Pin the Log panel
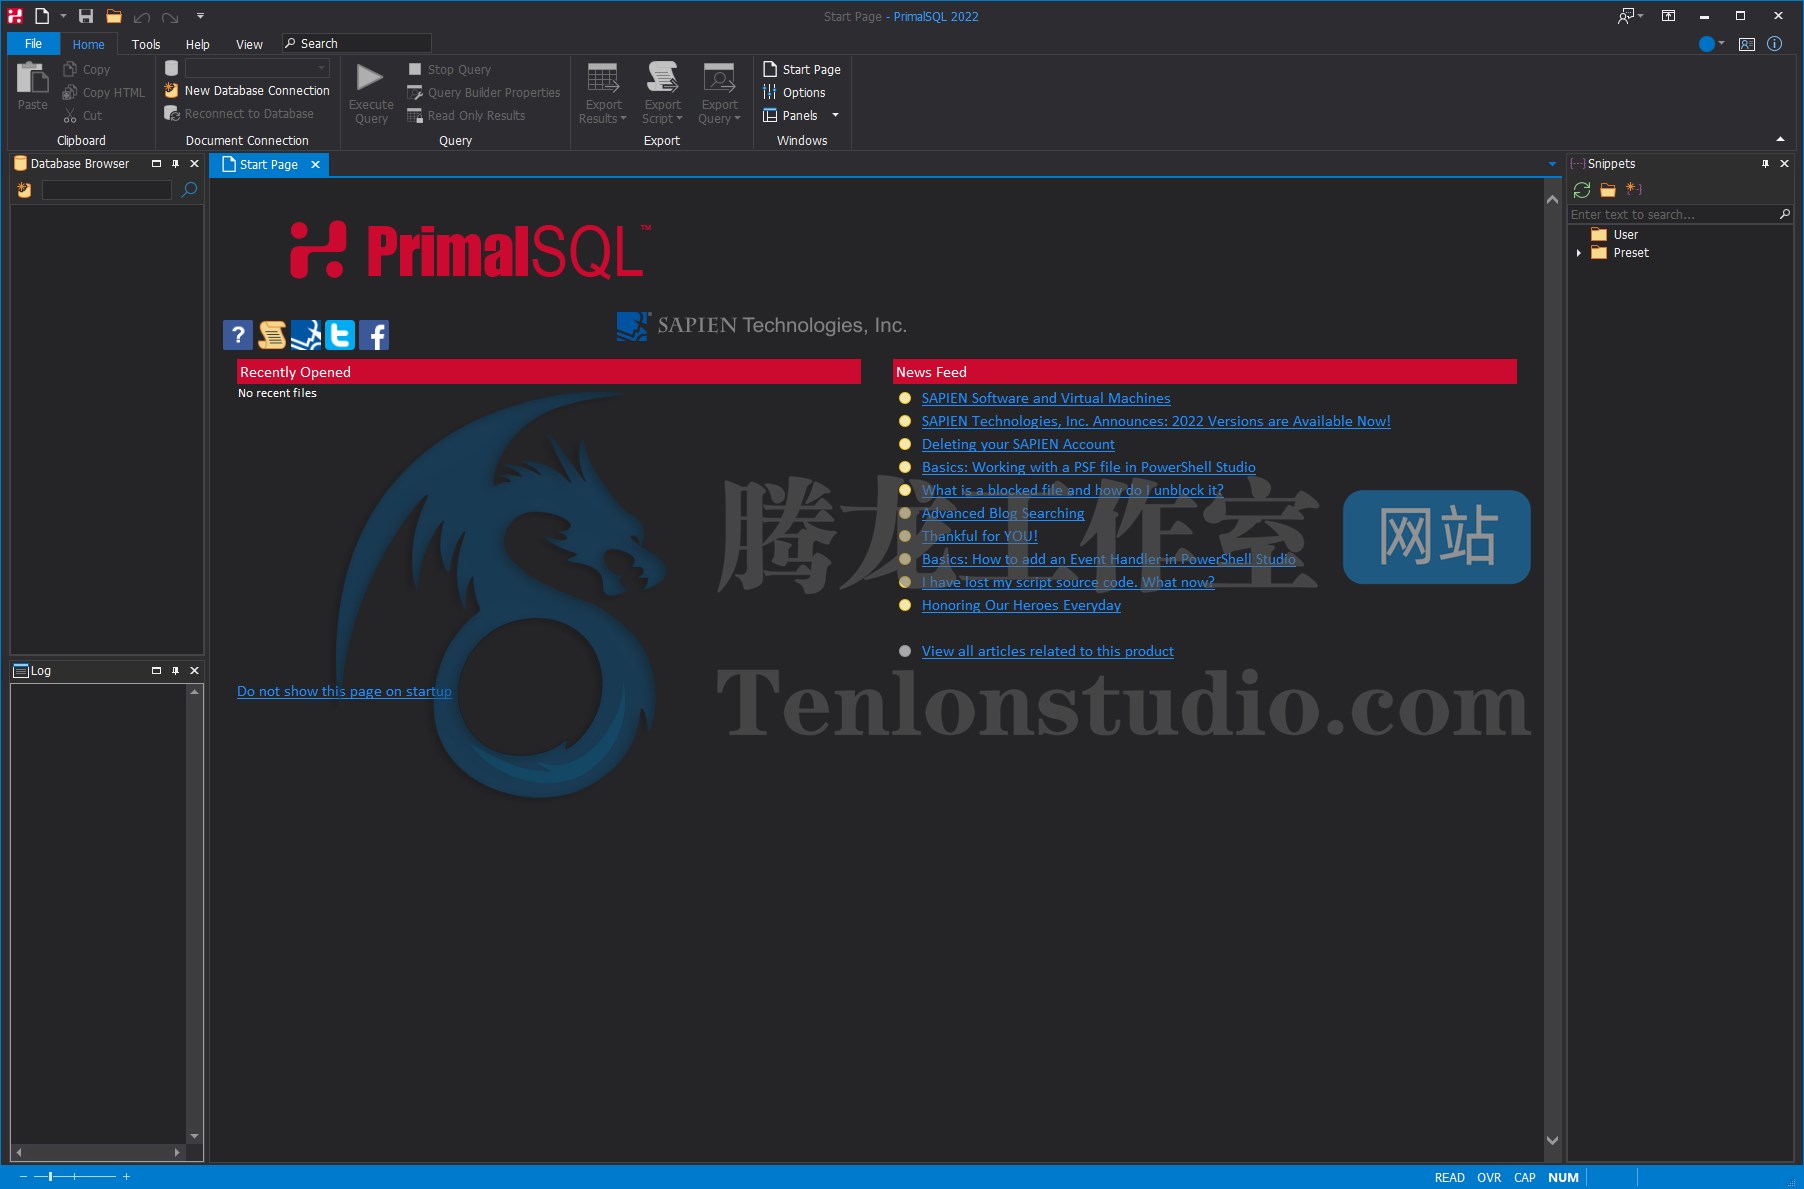This screenshot has width=1804, height=1189. [x=175, y=671]
